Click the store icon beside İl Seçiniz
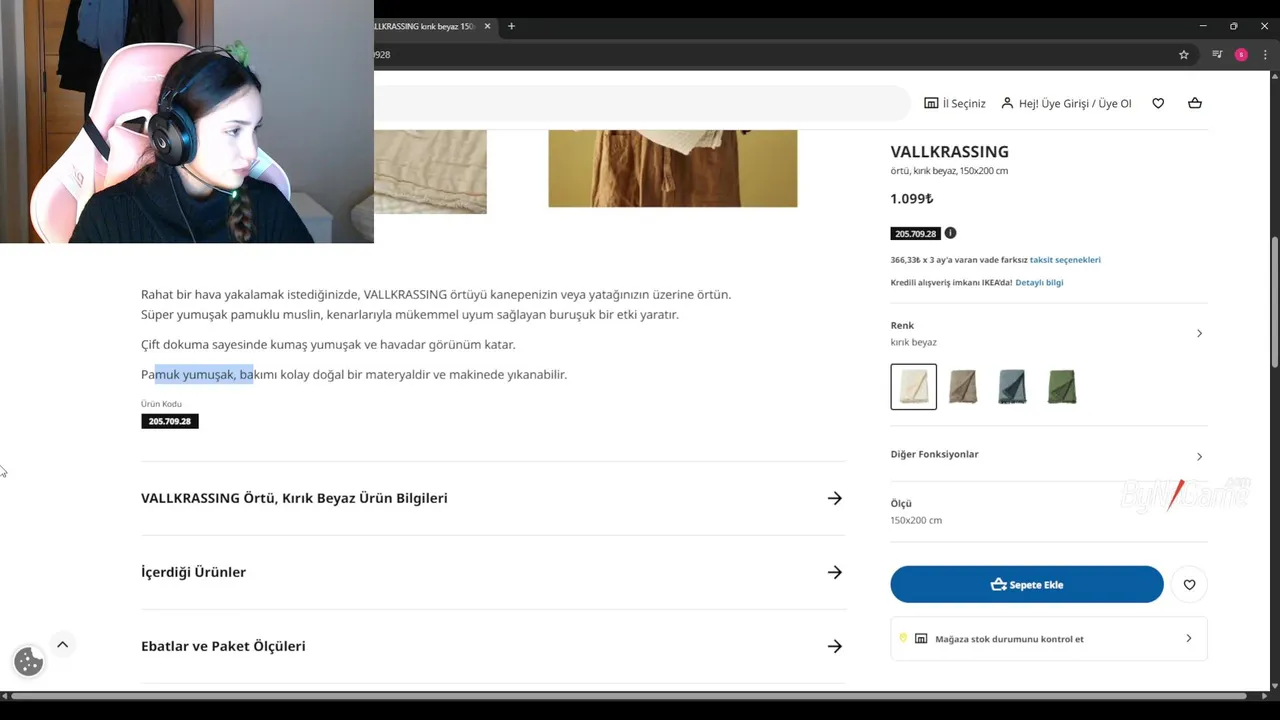The width and height of the screenshot is (1280, 720). tap(931, 103)
